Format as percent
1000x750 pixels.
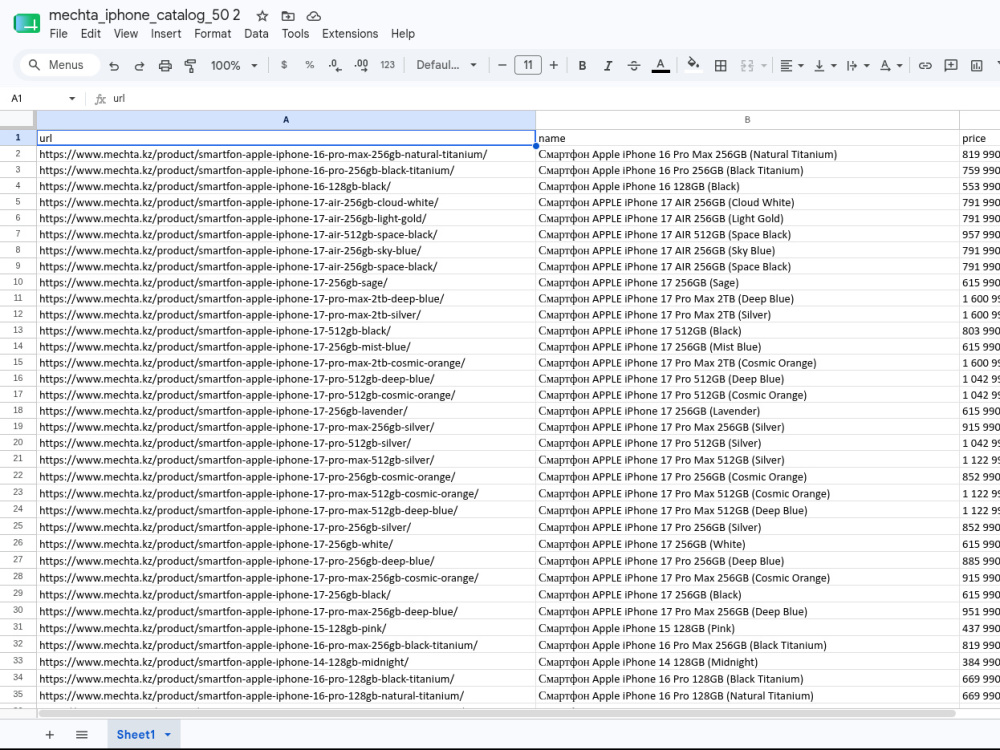[309, 65]
